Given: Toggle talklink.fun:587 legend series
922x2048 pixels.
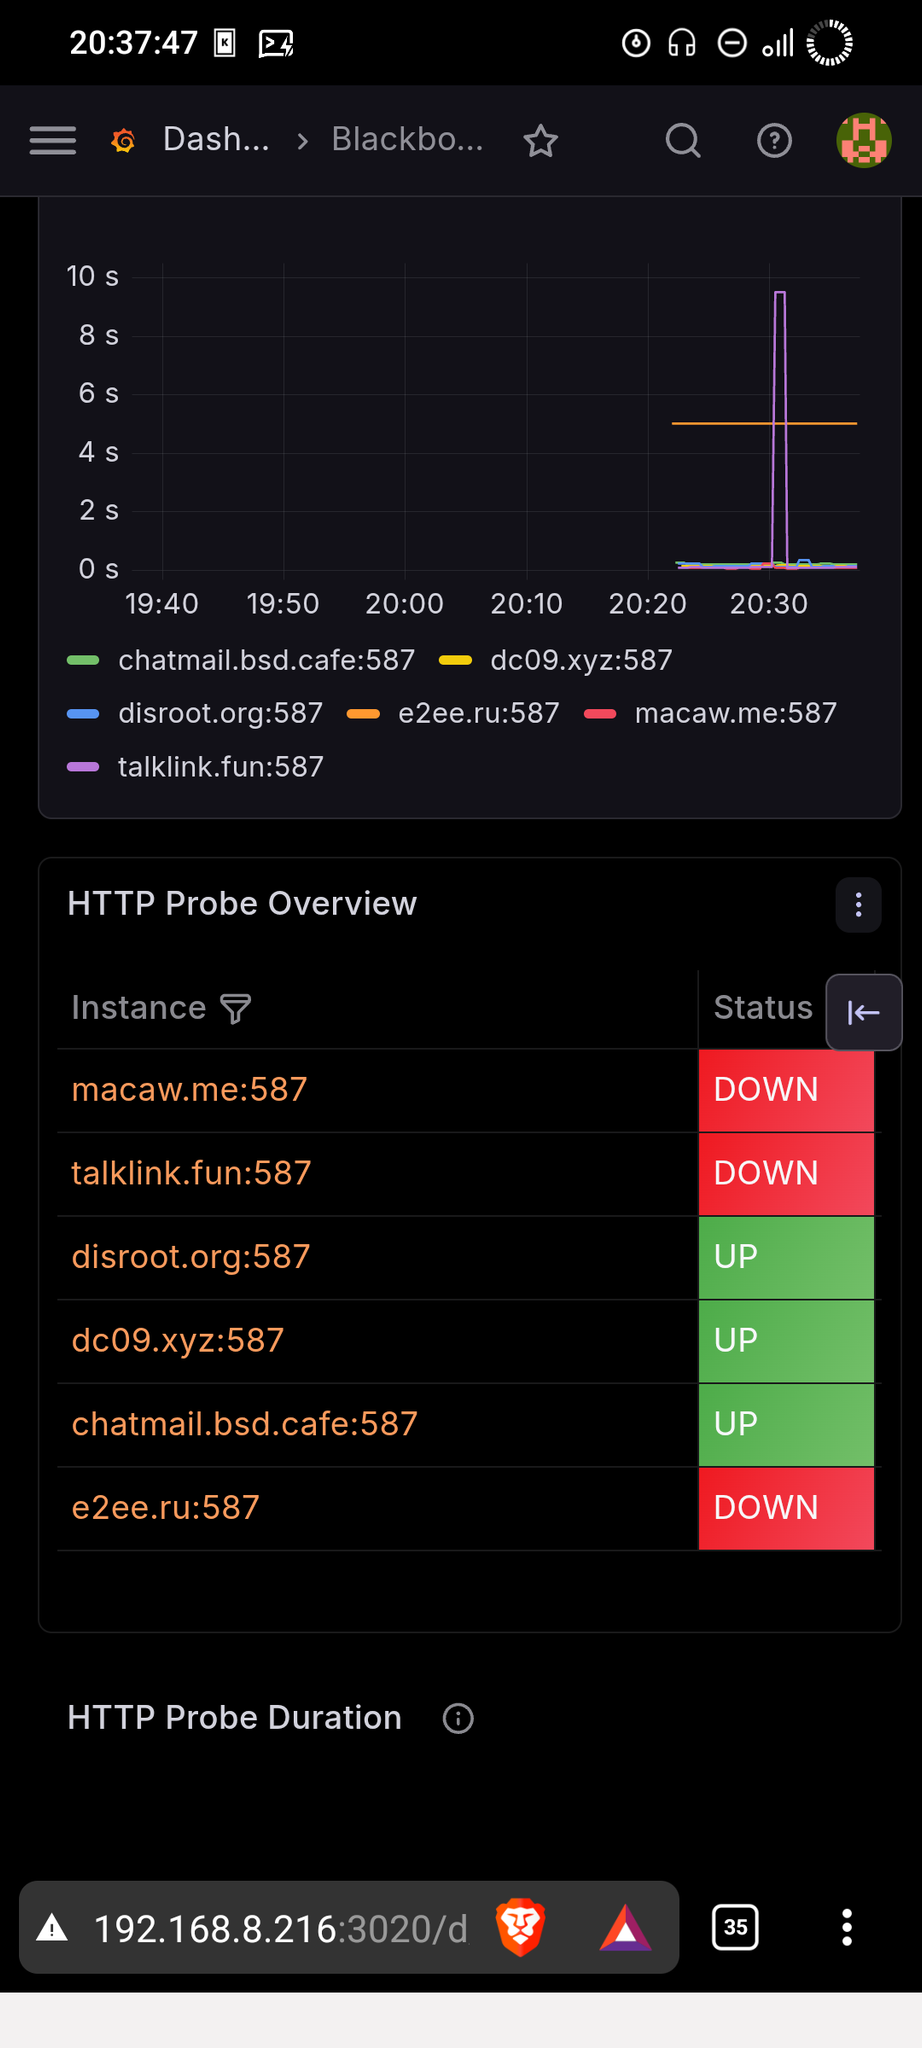Looking at the screenshot, I should pos(220,767).
